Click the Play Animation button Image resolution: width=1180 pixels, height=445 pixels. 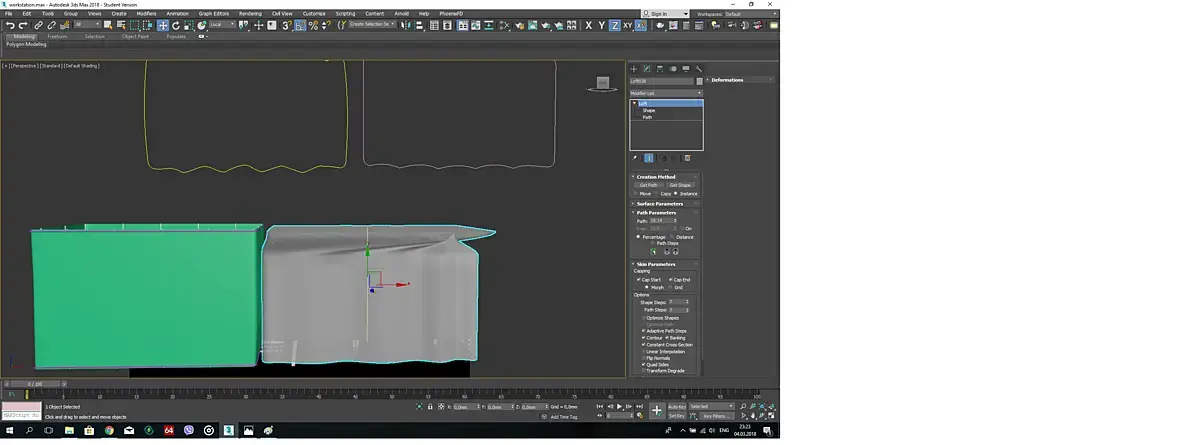(620, 407)
